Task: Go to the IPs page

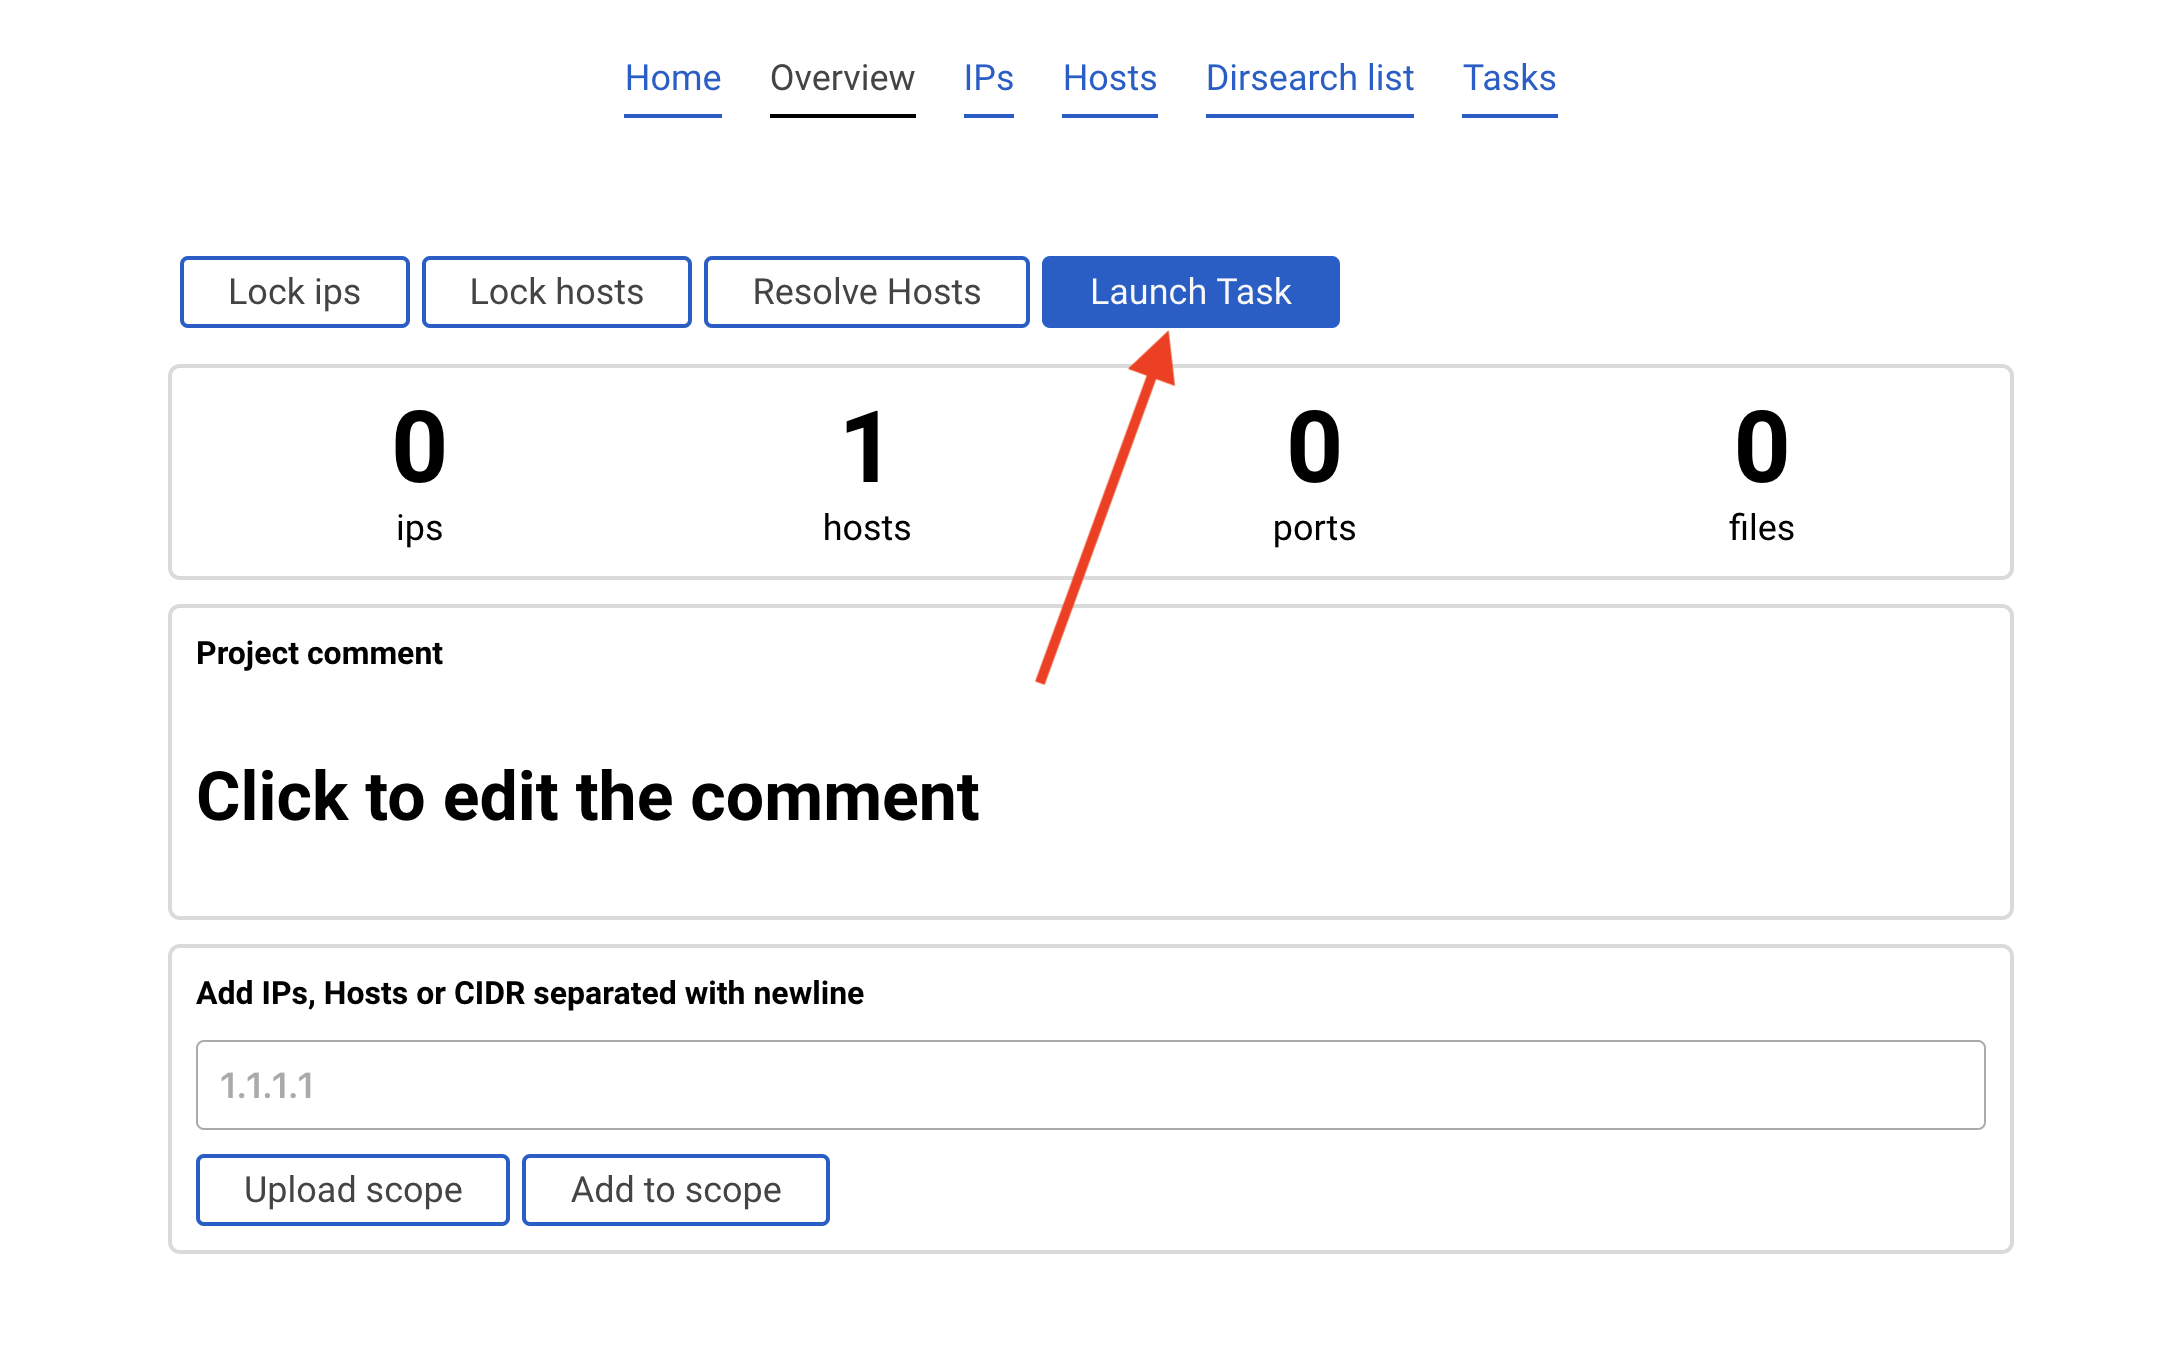Action: point(988,78)
